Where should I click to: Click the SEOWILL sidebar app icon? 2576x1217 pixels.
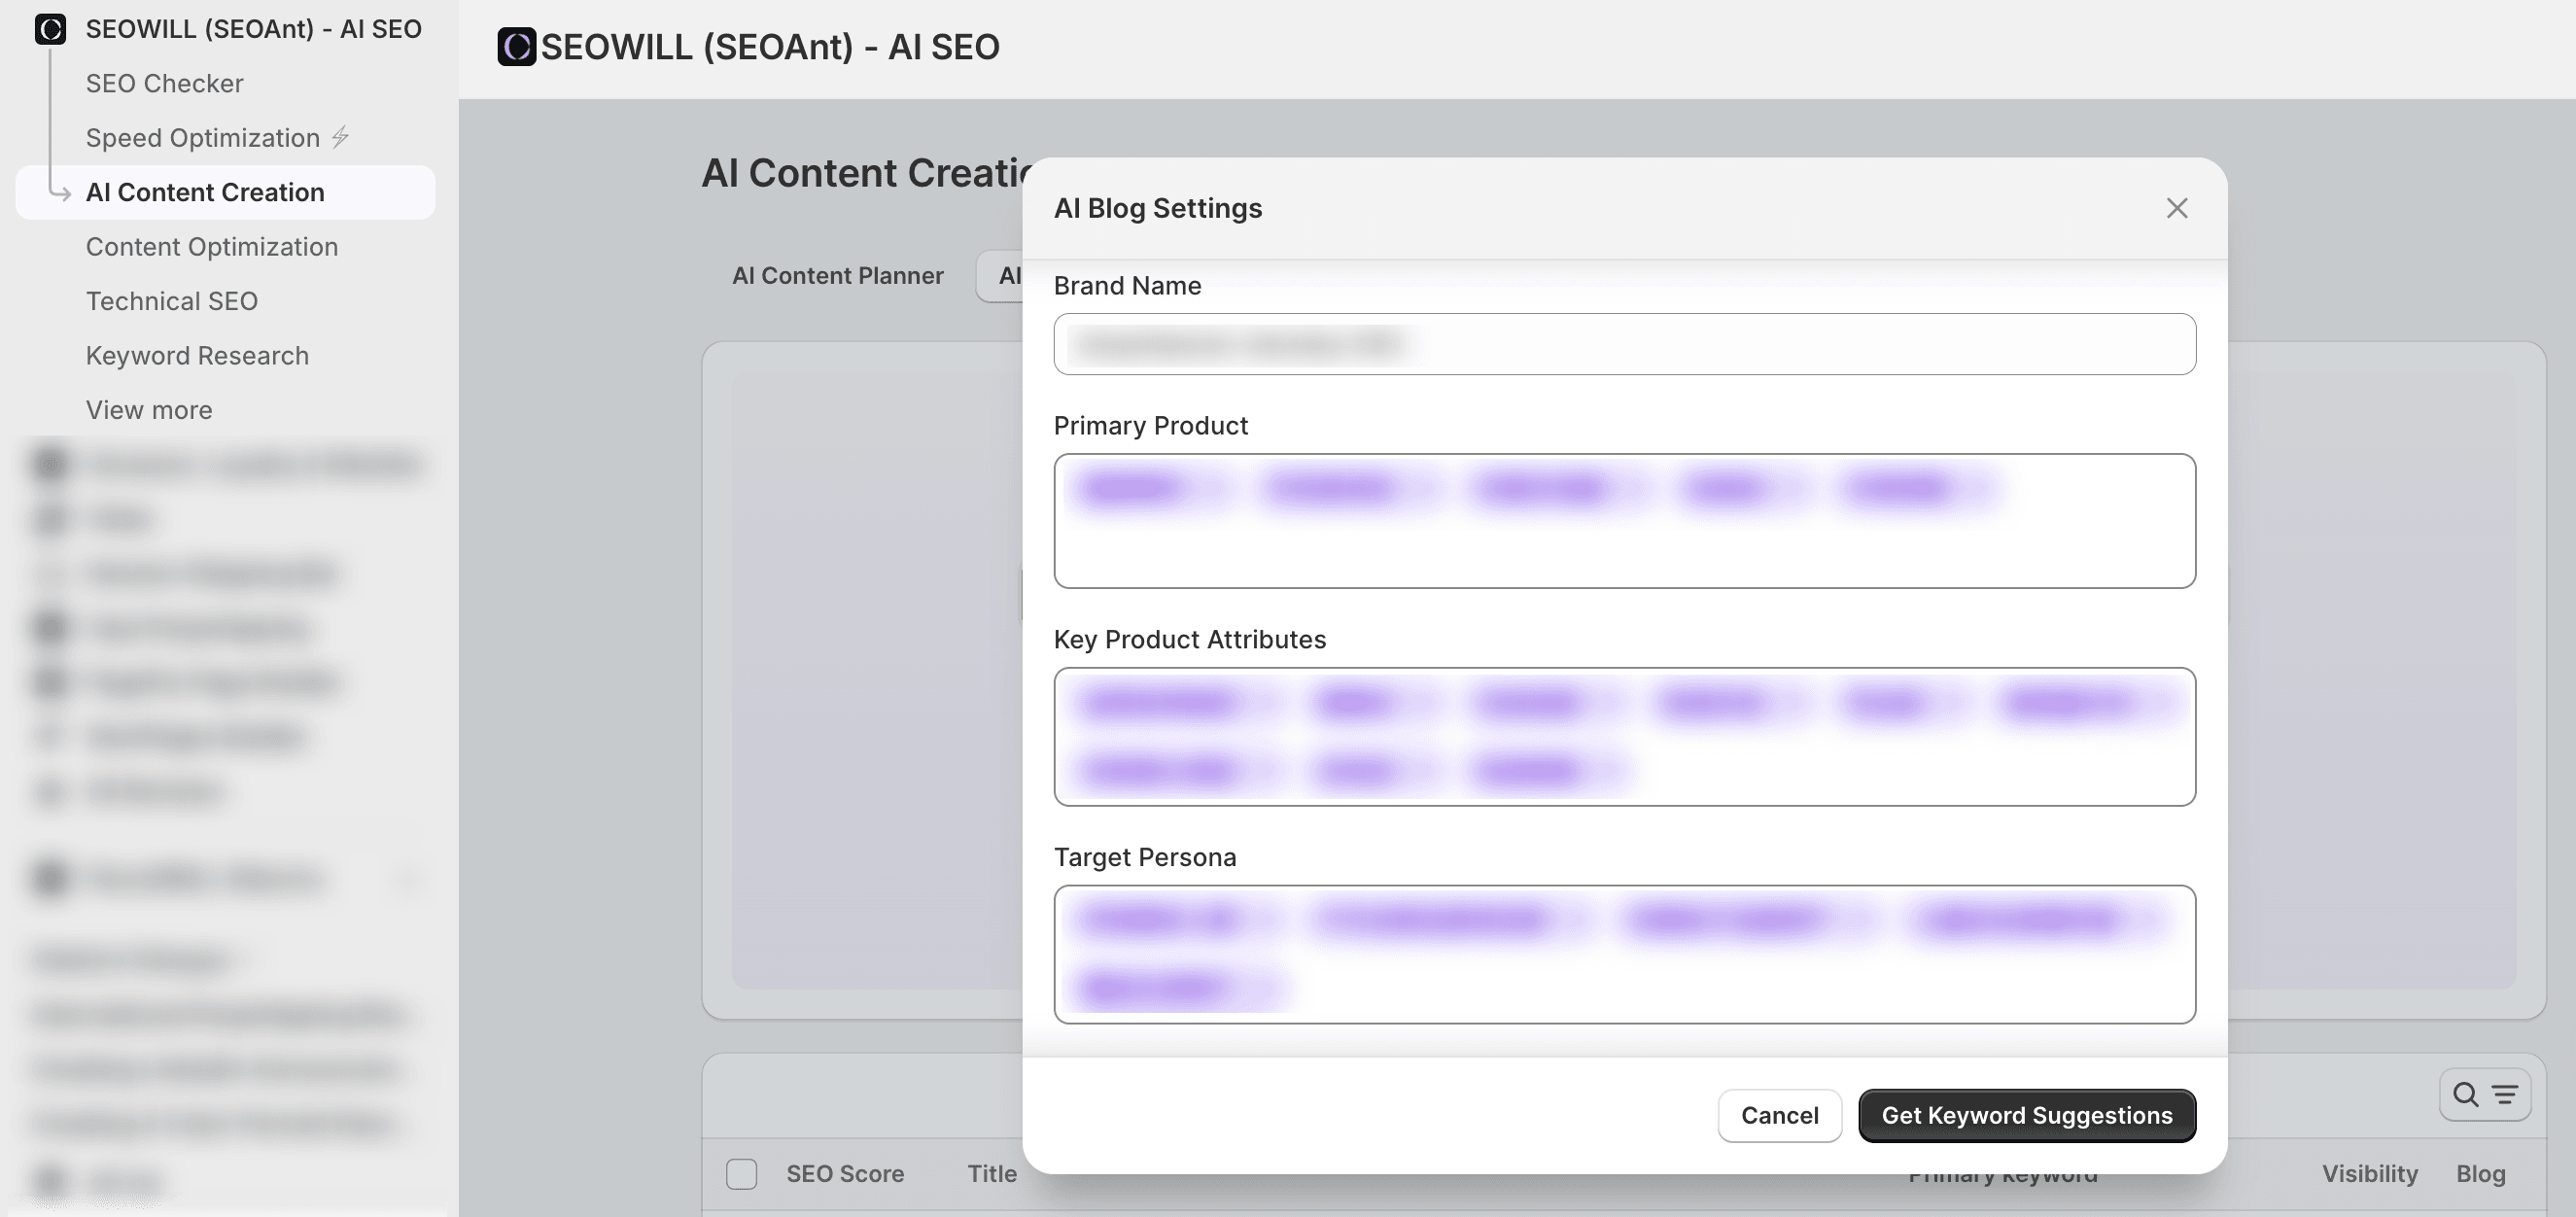(50, 29)
